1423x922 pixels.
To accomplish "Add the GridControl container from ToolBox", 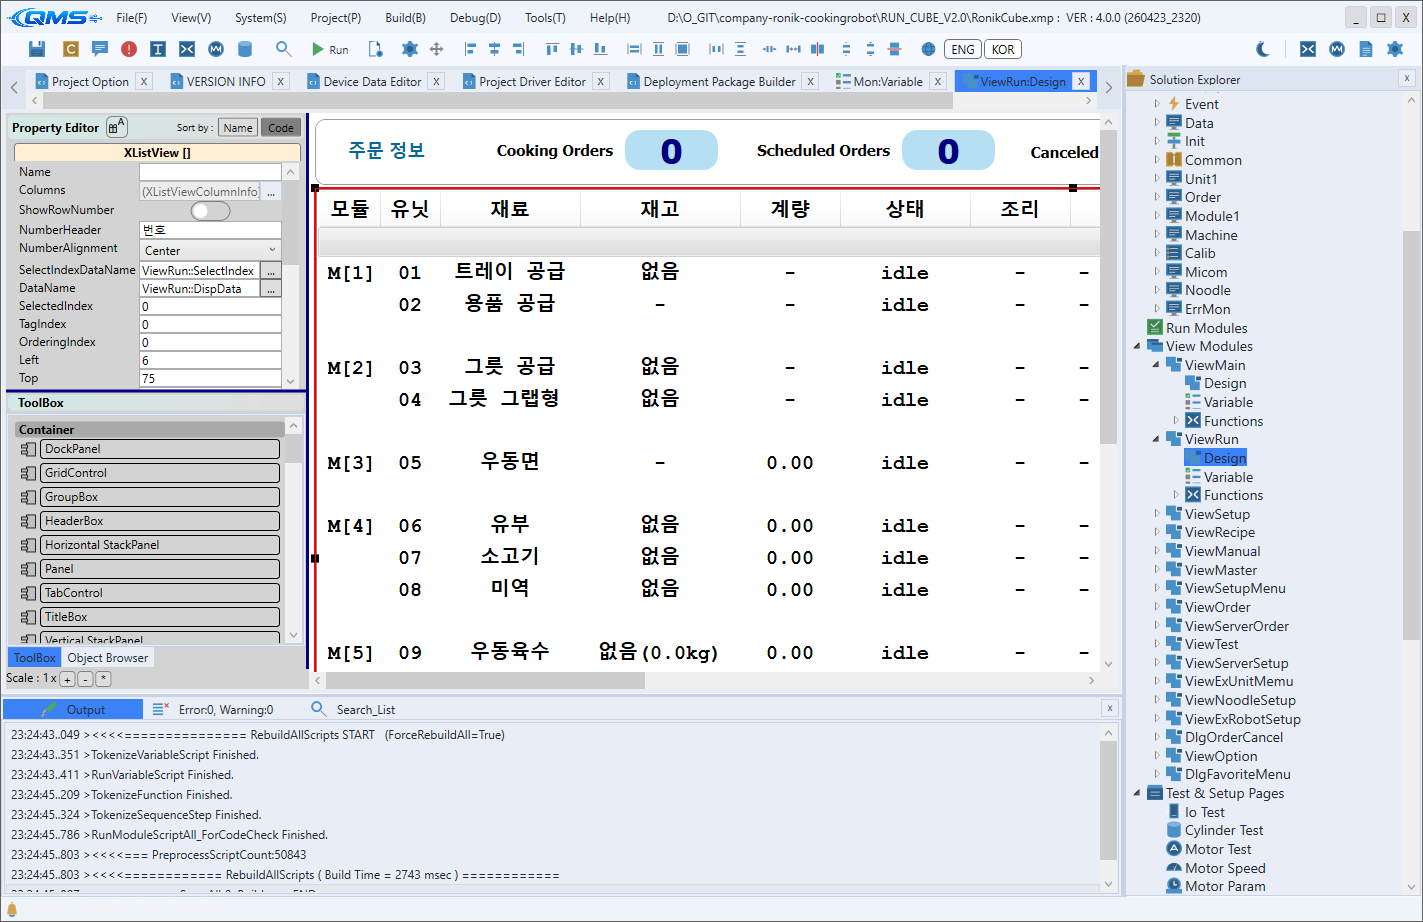I will (159, 473).
